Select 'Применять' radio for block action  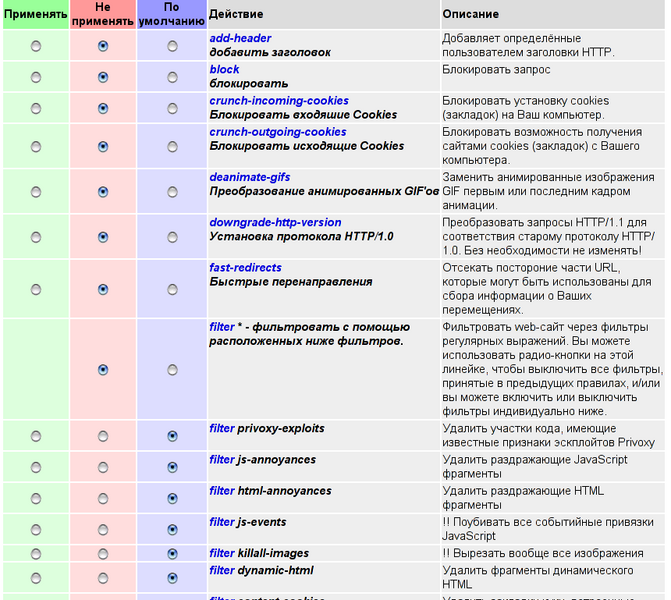[36, 77]
